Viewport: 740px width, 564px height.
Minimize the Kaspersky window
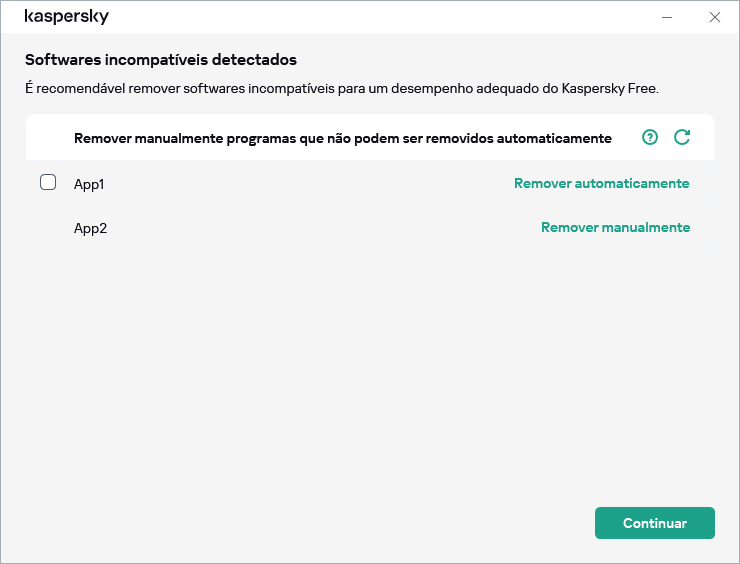[667, 17]
